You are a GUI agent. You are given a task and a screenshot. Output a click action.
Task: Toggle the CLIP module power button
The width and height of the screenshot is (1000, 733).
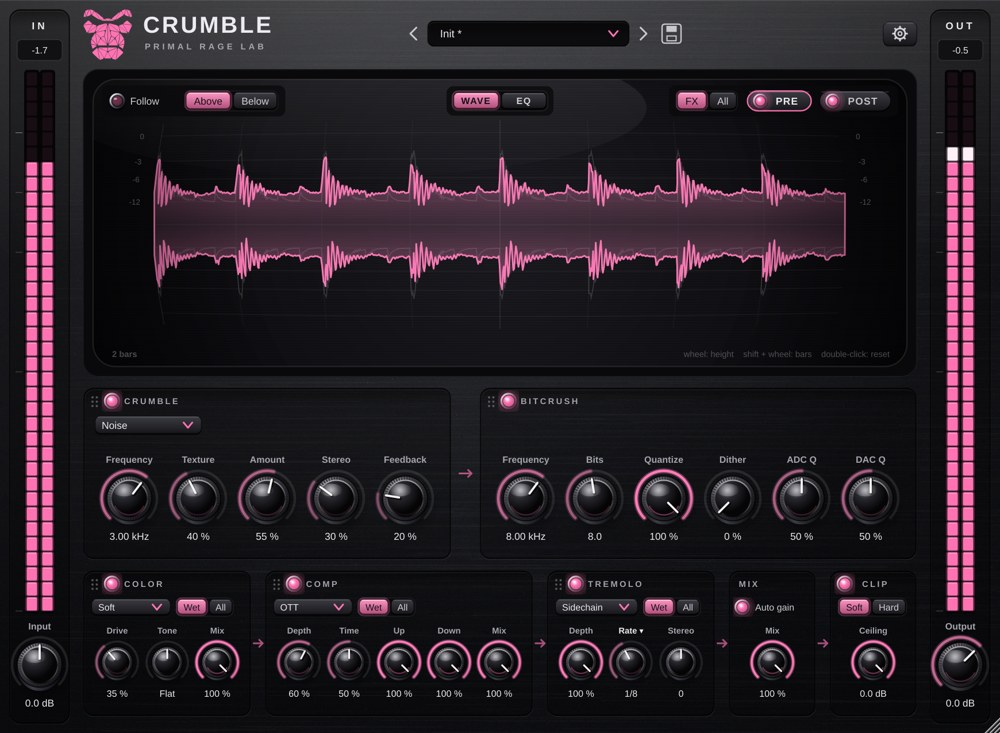click(x=844, y=583)
